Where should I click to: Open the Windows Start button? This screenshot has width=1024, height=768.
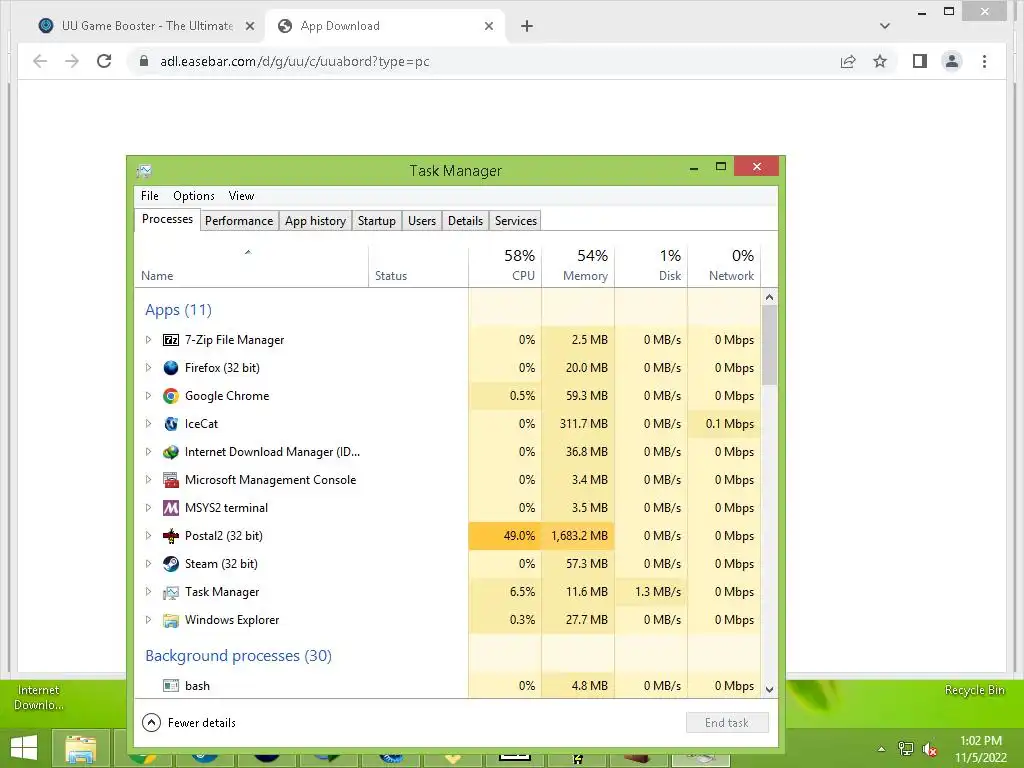(24, 748)
